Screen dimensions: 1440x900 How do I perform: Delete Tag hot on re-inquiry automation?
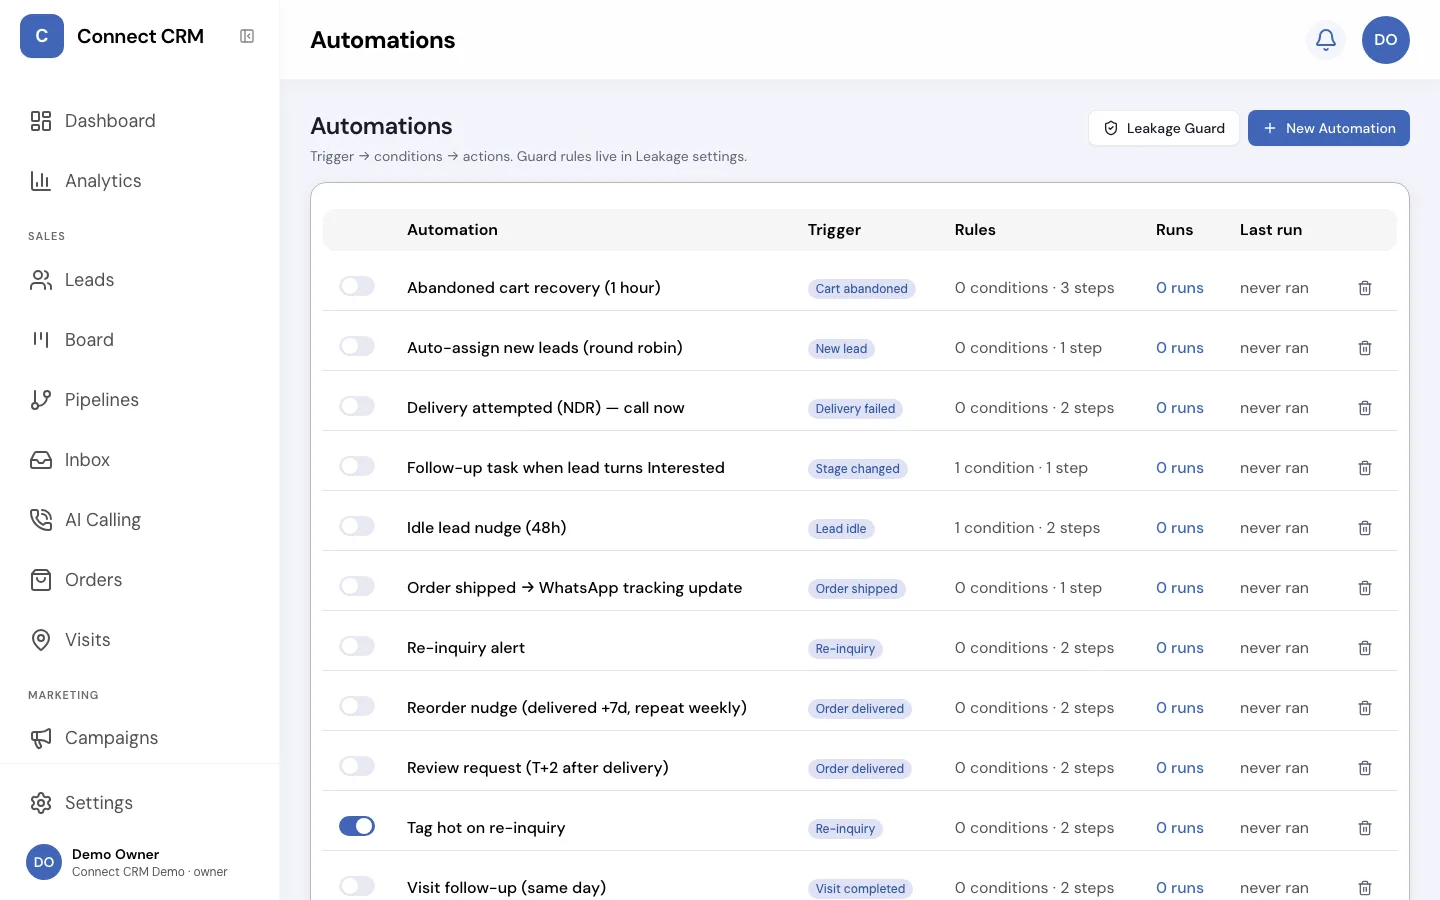point(1365,828)
